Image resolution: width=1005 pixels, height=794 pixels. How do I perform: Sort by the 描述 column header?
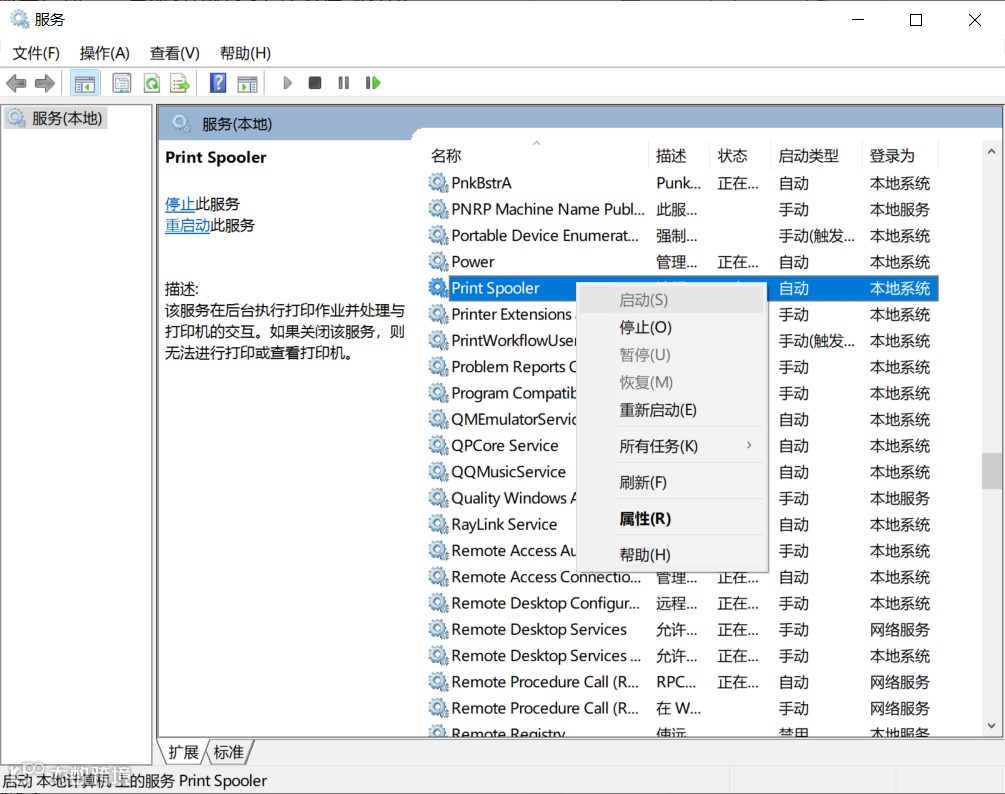[x=679, y=156]
